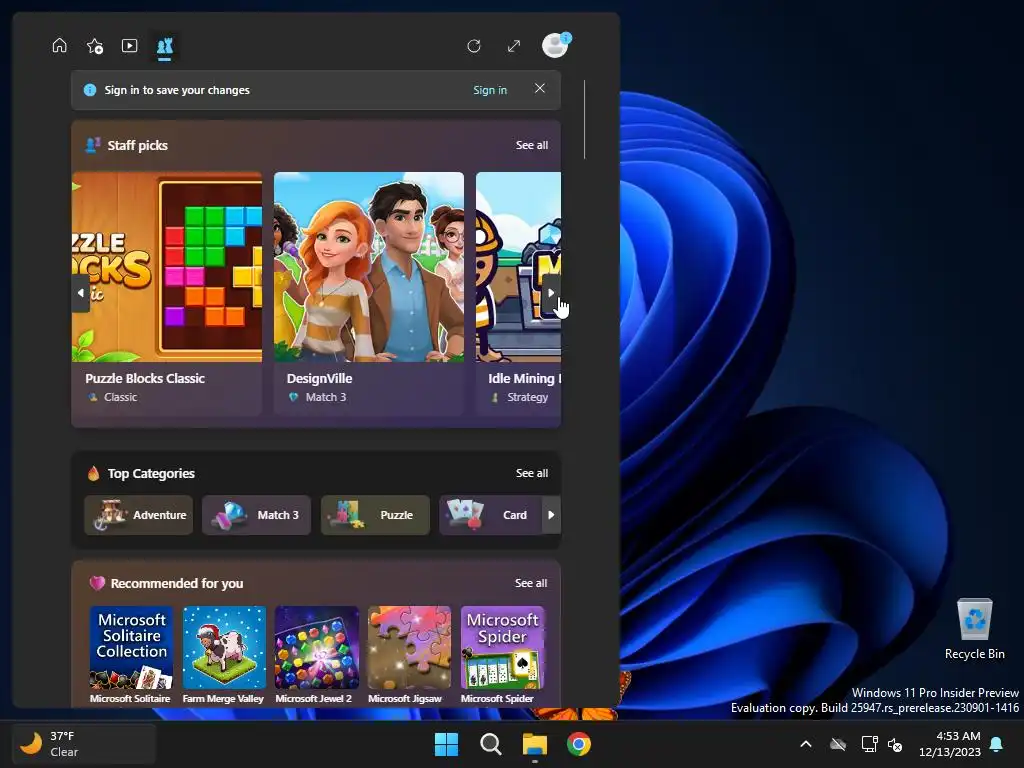Launch Google Chrome from the taskbar
Viewport: 1024px width, 768px height.
(x=579, y=744)
